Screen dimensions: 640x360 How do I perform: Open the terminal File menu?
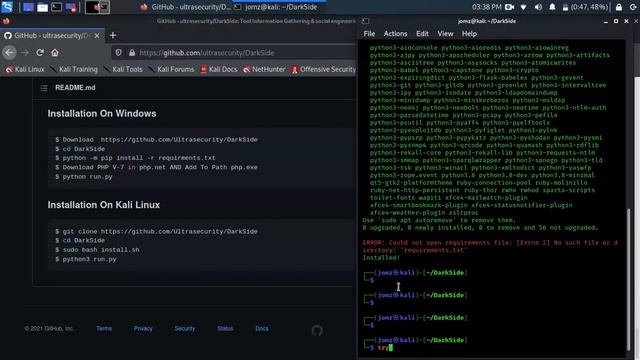click(369, 34)
